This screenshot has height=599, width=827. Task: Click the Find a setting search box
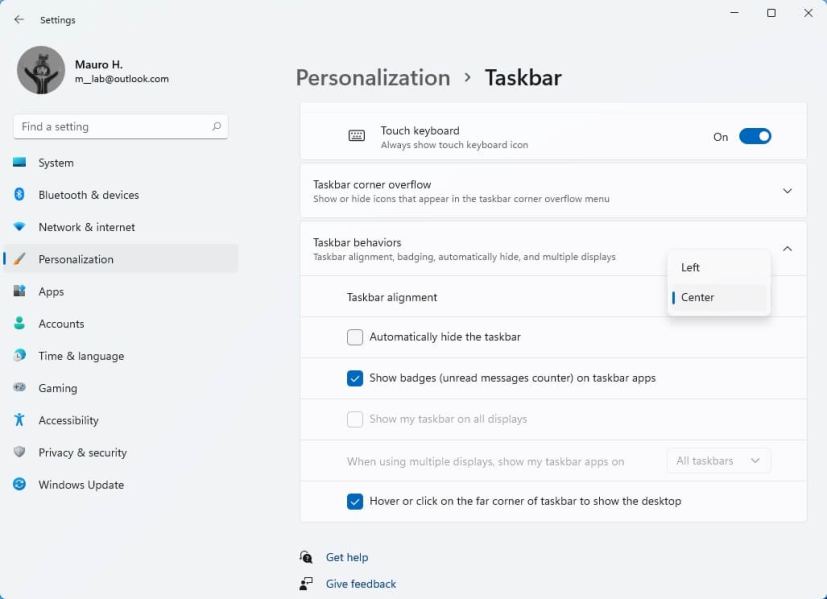point(112,127)
